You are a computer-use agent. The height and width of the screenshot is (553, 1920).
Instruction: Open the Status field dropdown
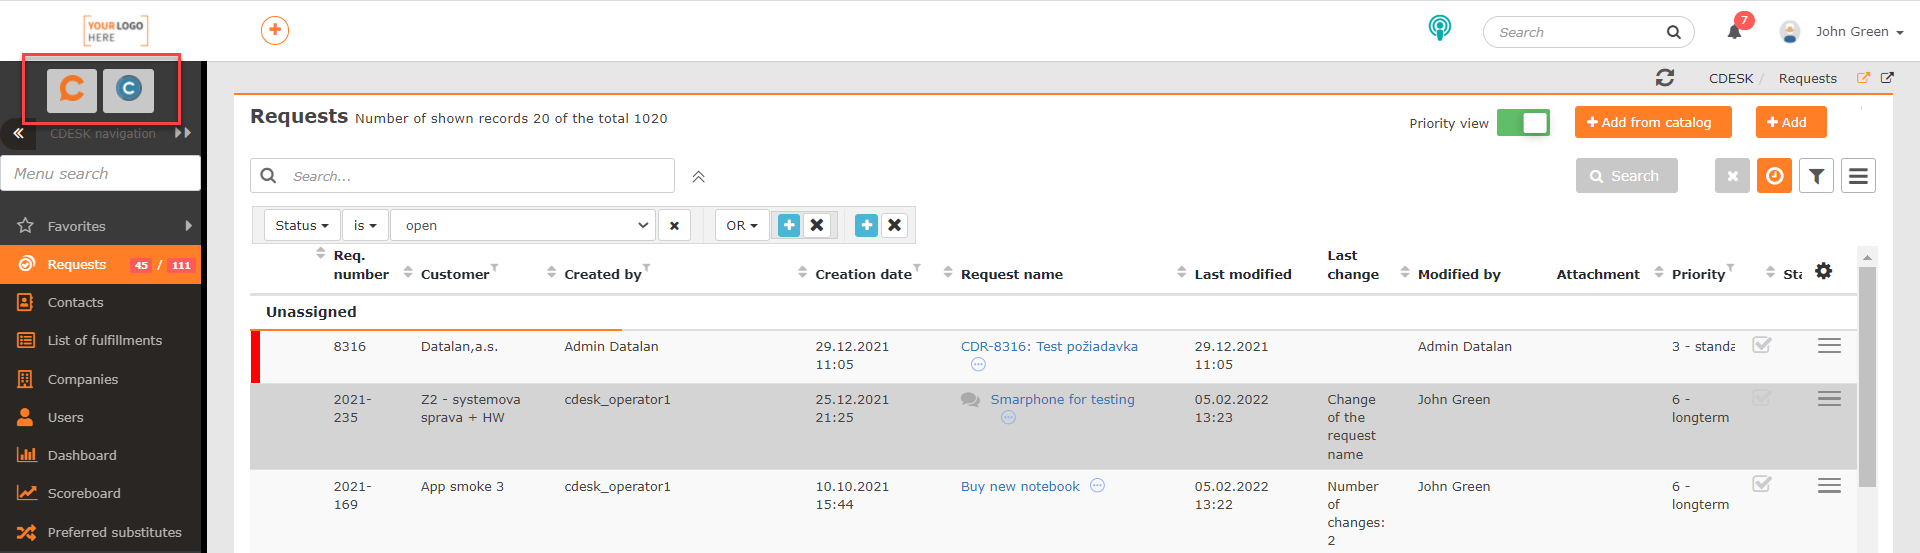(302, 226)
